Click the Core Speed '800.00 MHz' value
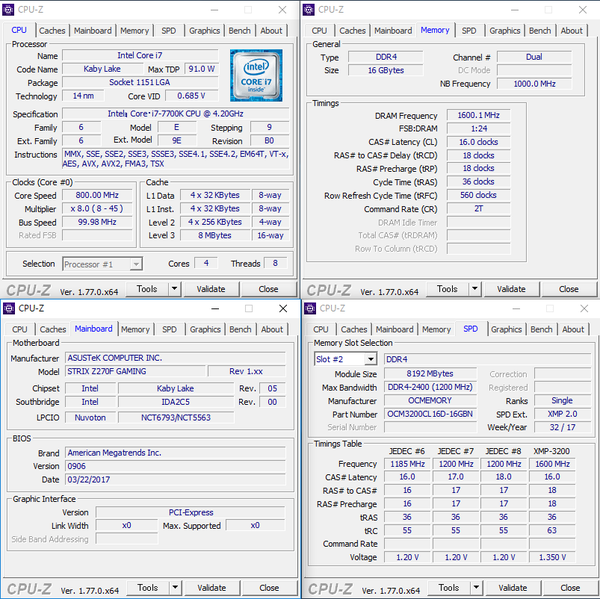 [97, 195]
